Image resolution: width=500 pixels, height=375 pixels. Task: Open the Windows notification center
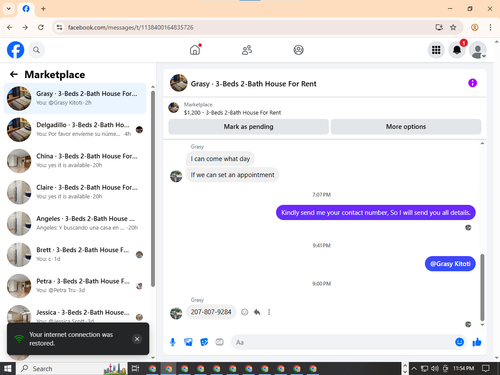click(486, 368)
